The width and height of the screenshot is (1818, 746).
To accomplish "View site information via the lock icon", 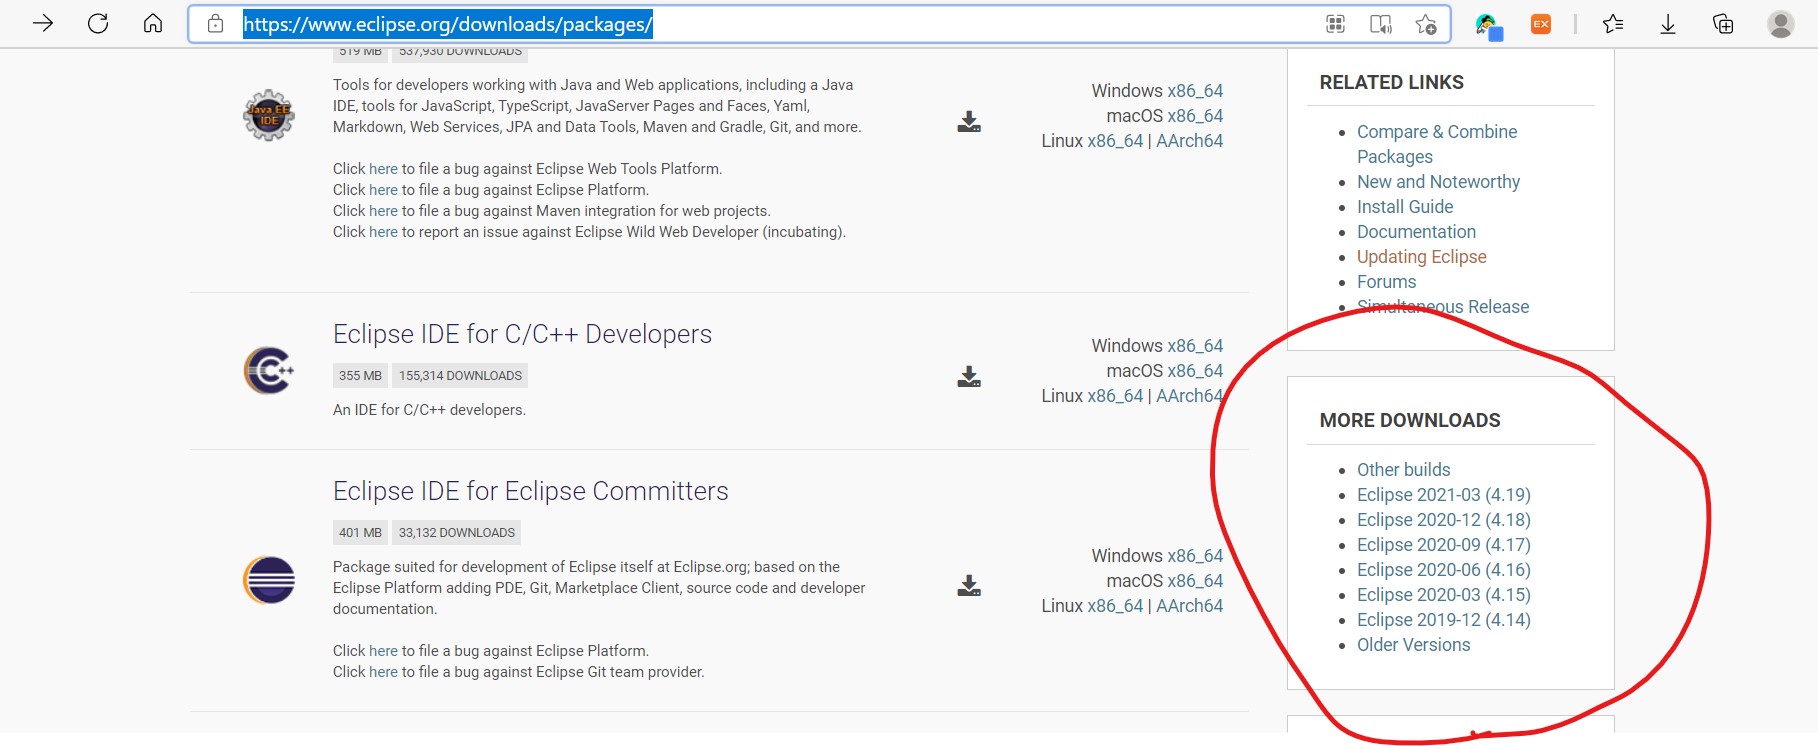I will [x=216, y=24].
